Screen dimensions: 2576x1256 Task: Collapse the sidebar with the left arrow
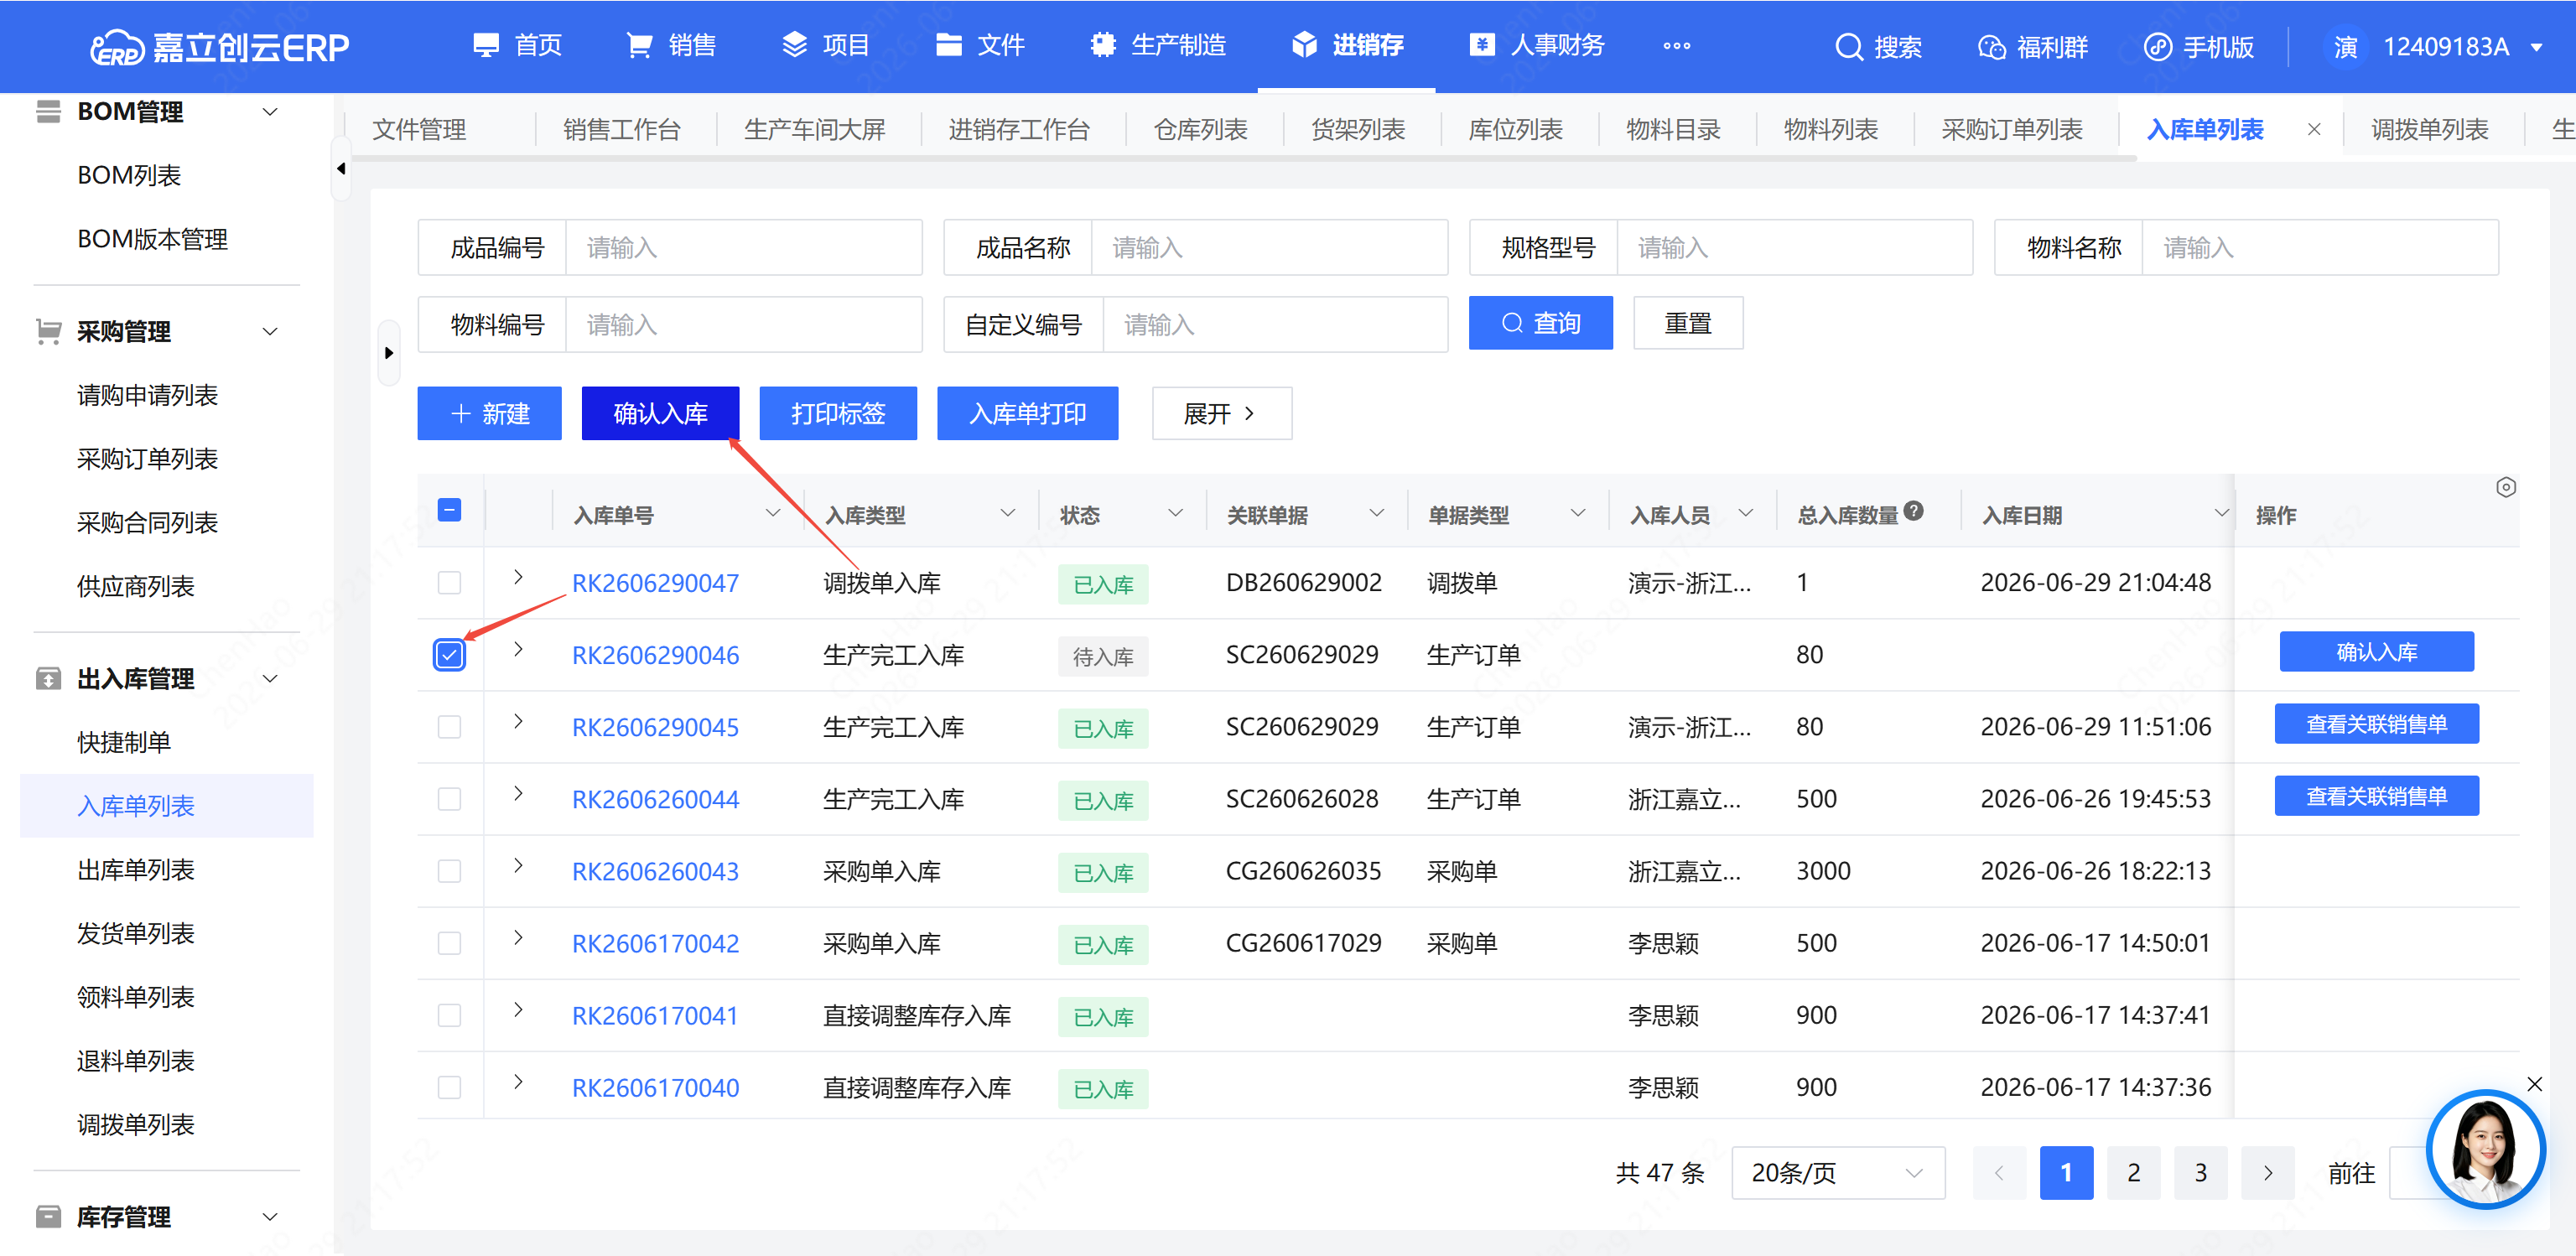342,169
